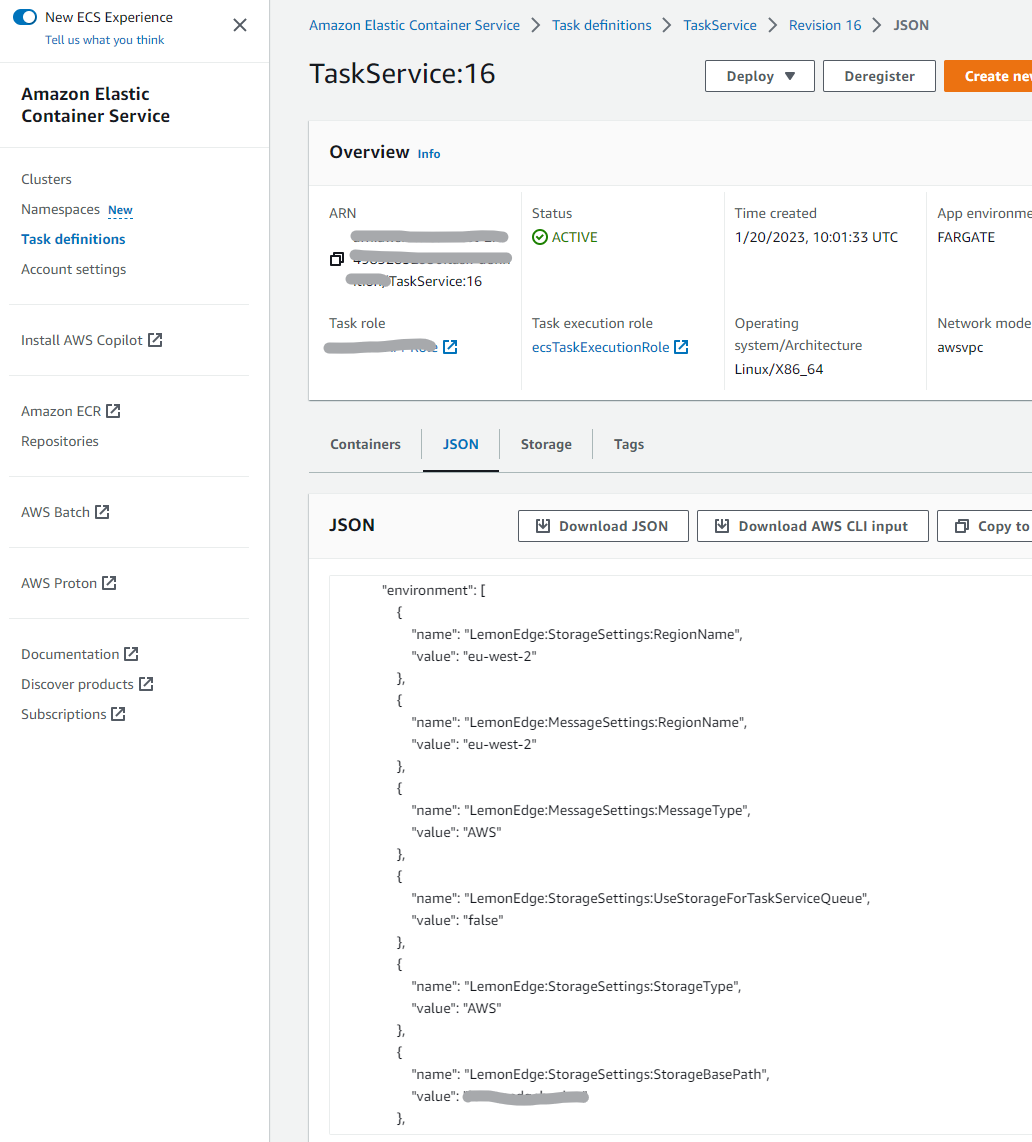Click the Deregister button
Image resolution: width=1032 pixels, height=1142 pixels.
(x=879, y=76)
